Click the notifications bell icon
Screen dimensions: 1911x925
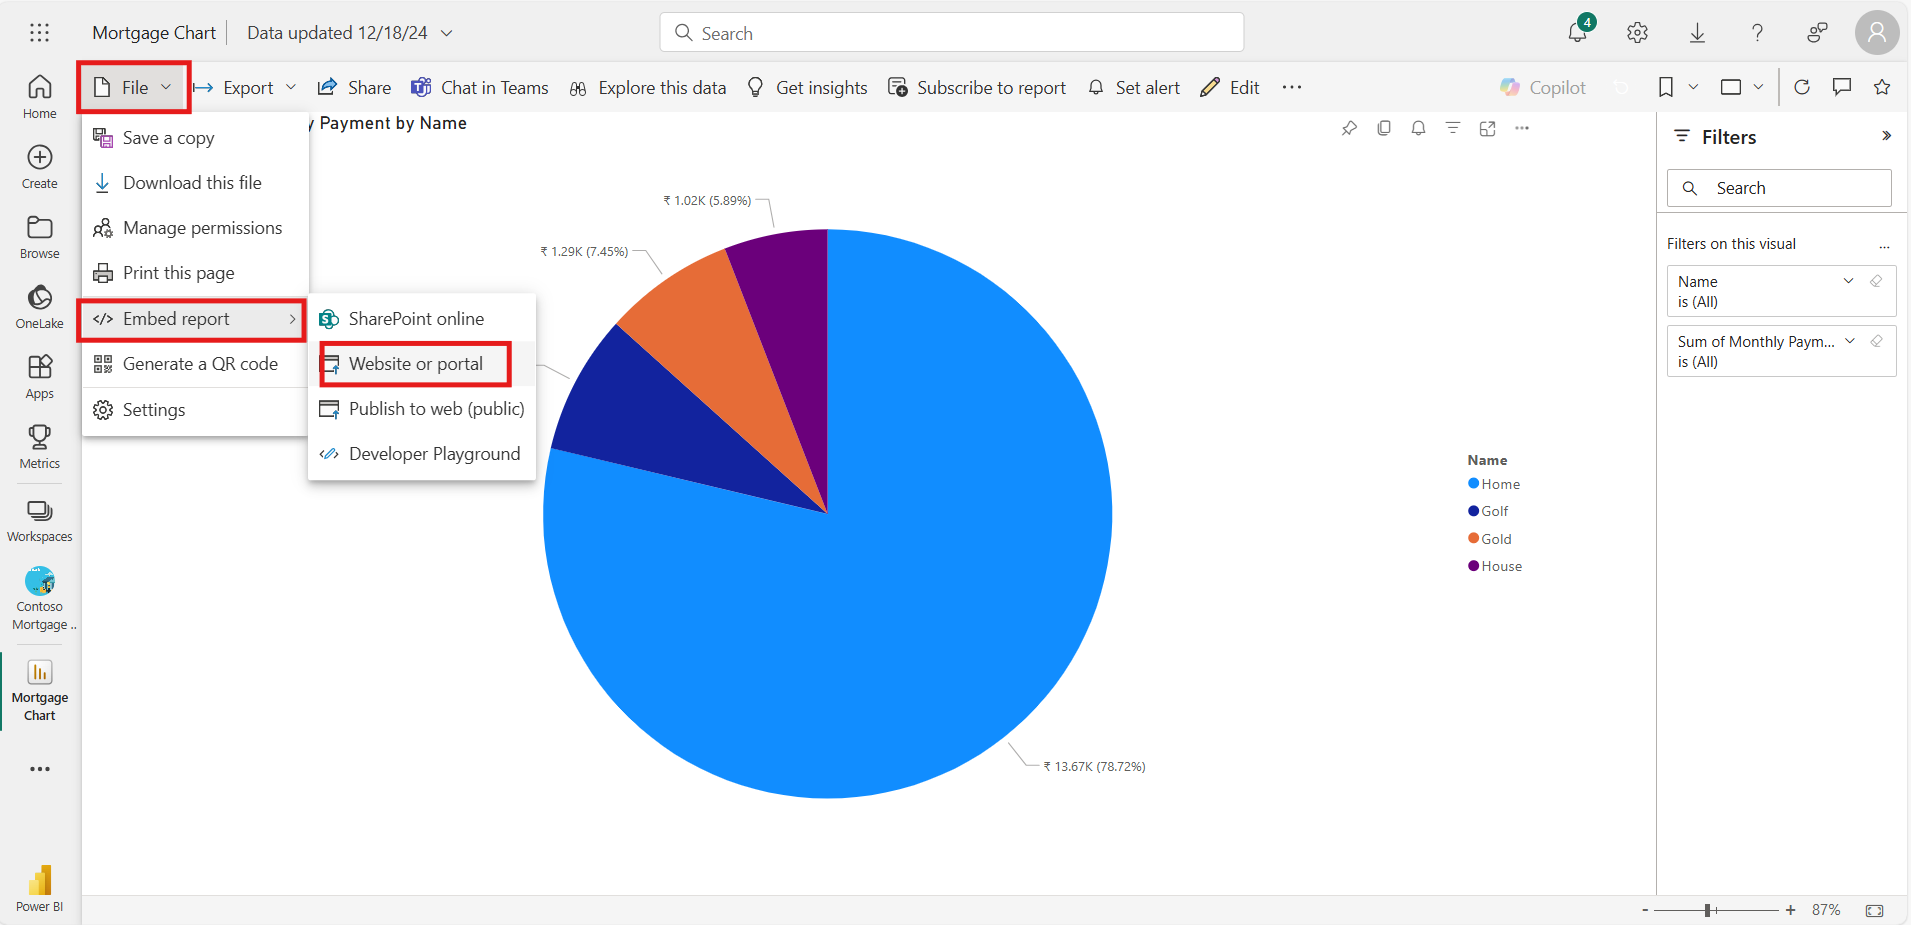1577,33
